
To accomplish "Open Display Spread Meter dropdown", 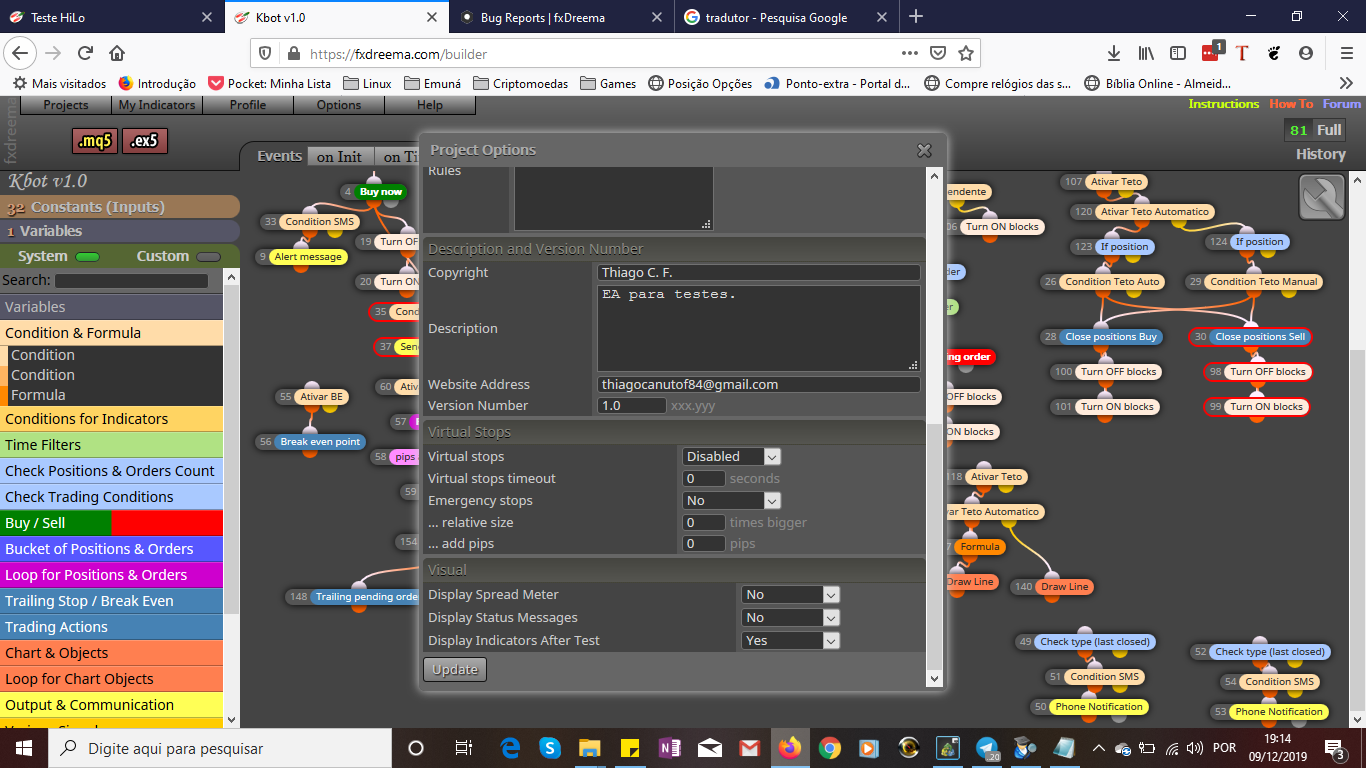I will (790, 594).
